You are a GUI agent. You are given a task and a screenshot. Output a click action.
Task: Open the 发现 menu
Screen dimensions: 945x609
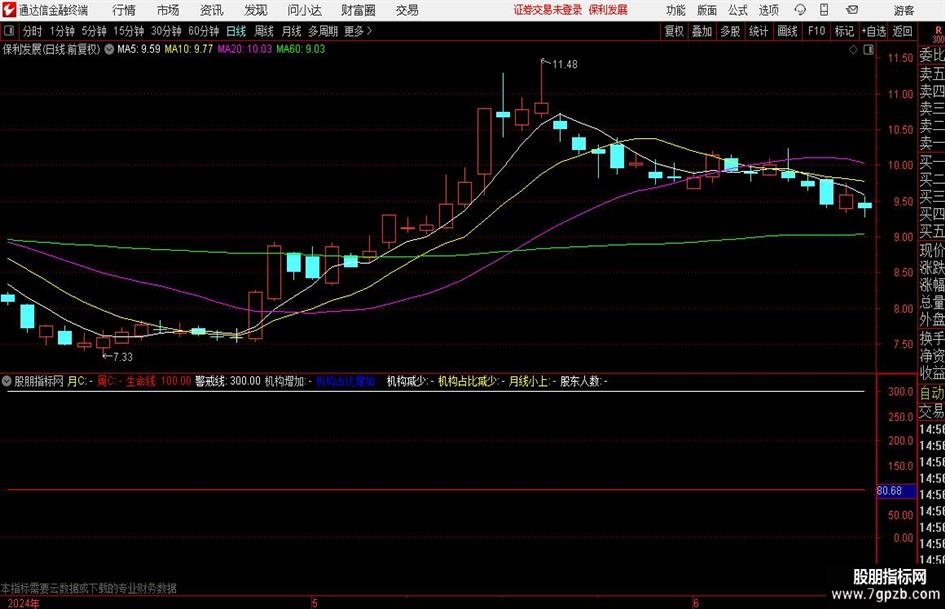point(256,10)
